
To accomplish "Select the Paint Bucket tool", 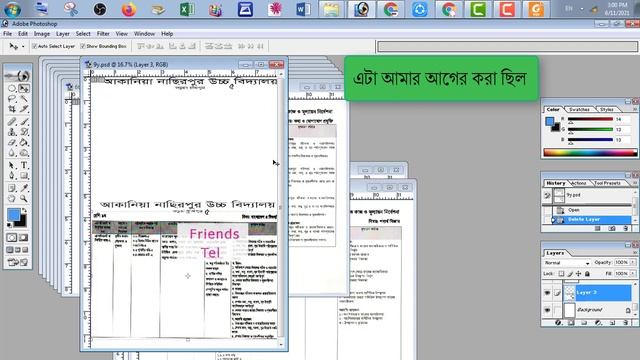I will (24, 142).
